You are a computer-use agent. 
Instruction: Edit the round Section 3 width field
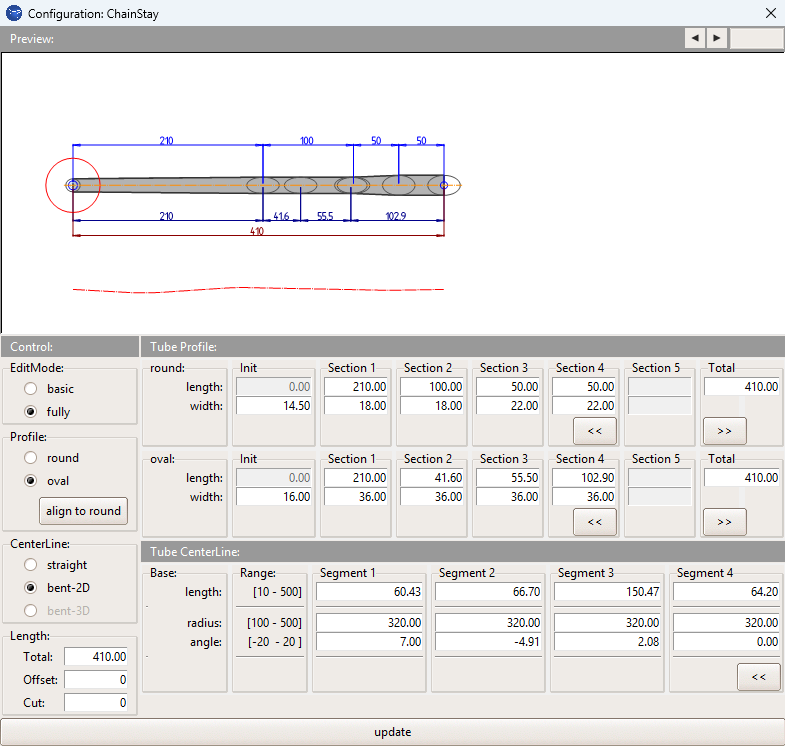pyautogui.click(x=510, y=406)
